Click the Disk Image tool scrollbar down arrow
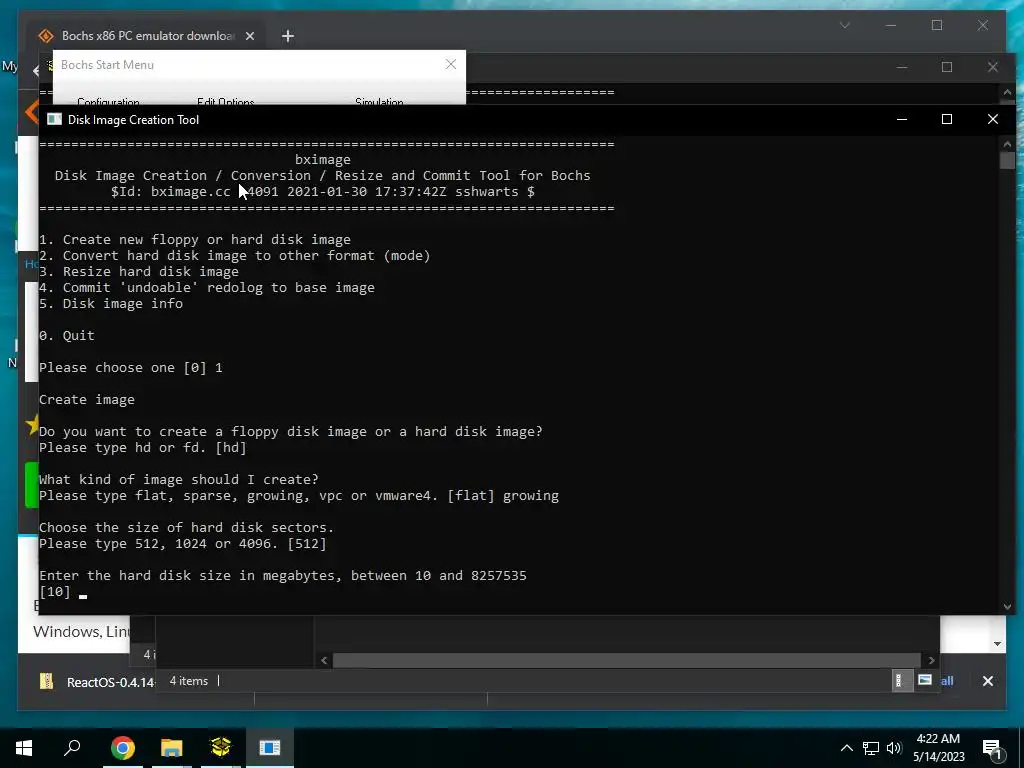1024x768 pixels. click(1007, 607)
